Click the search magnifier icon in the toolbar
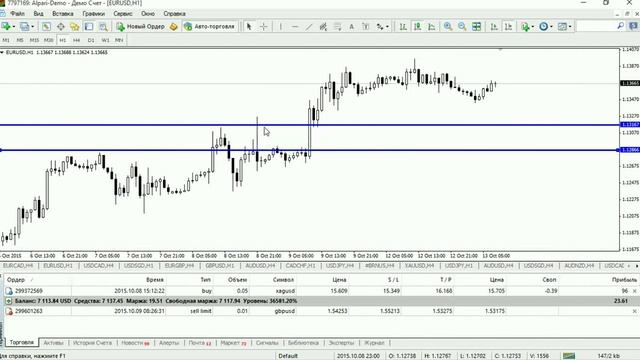The image size is (640, 360). click(x=620, y=26)
